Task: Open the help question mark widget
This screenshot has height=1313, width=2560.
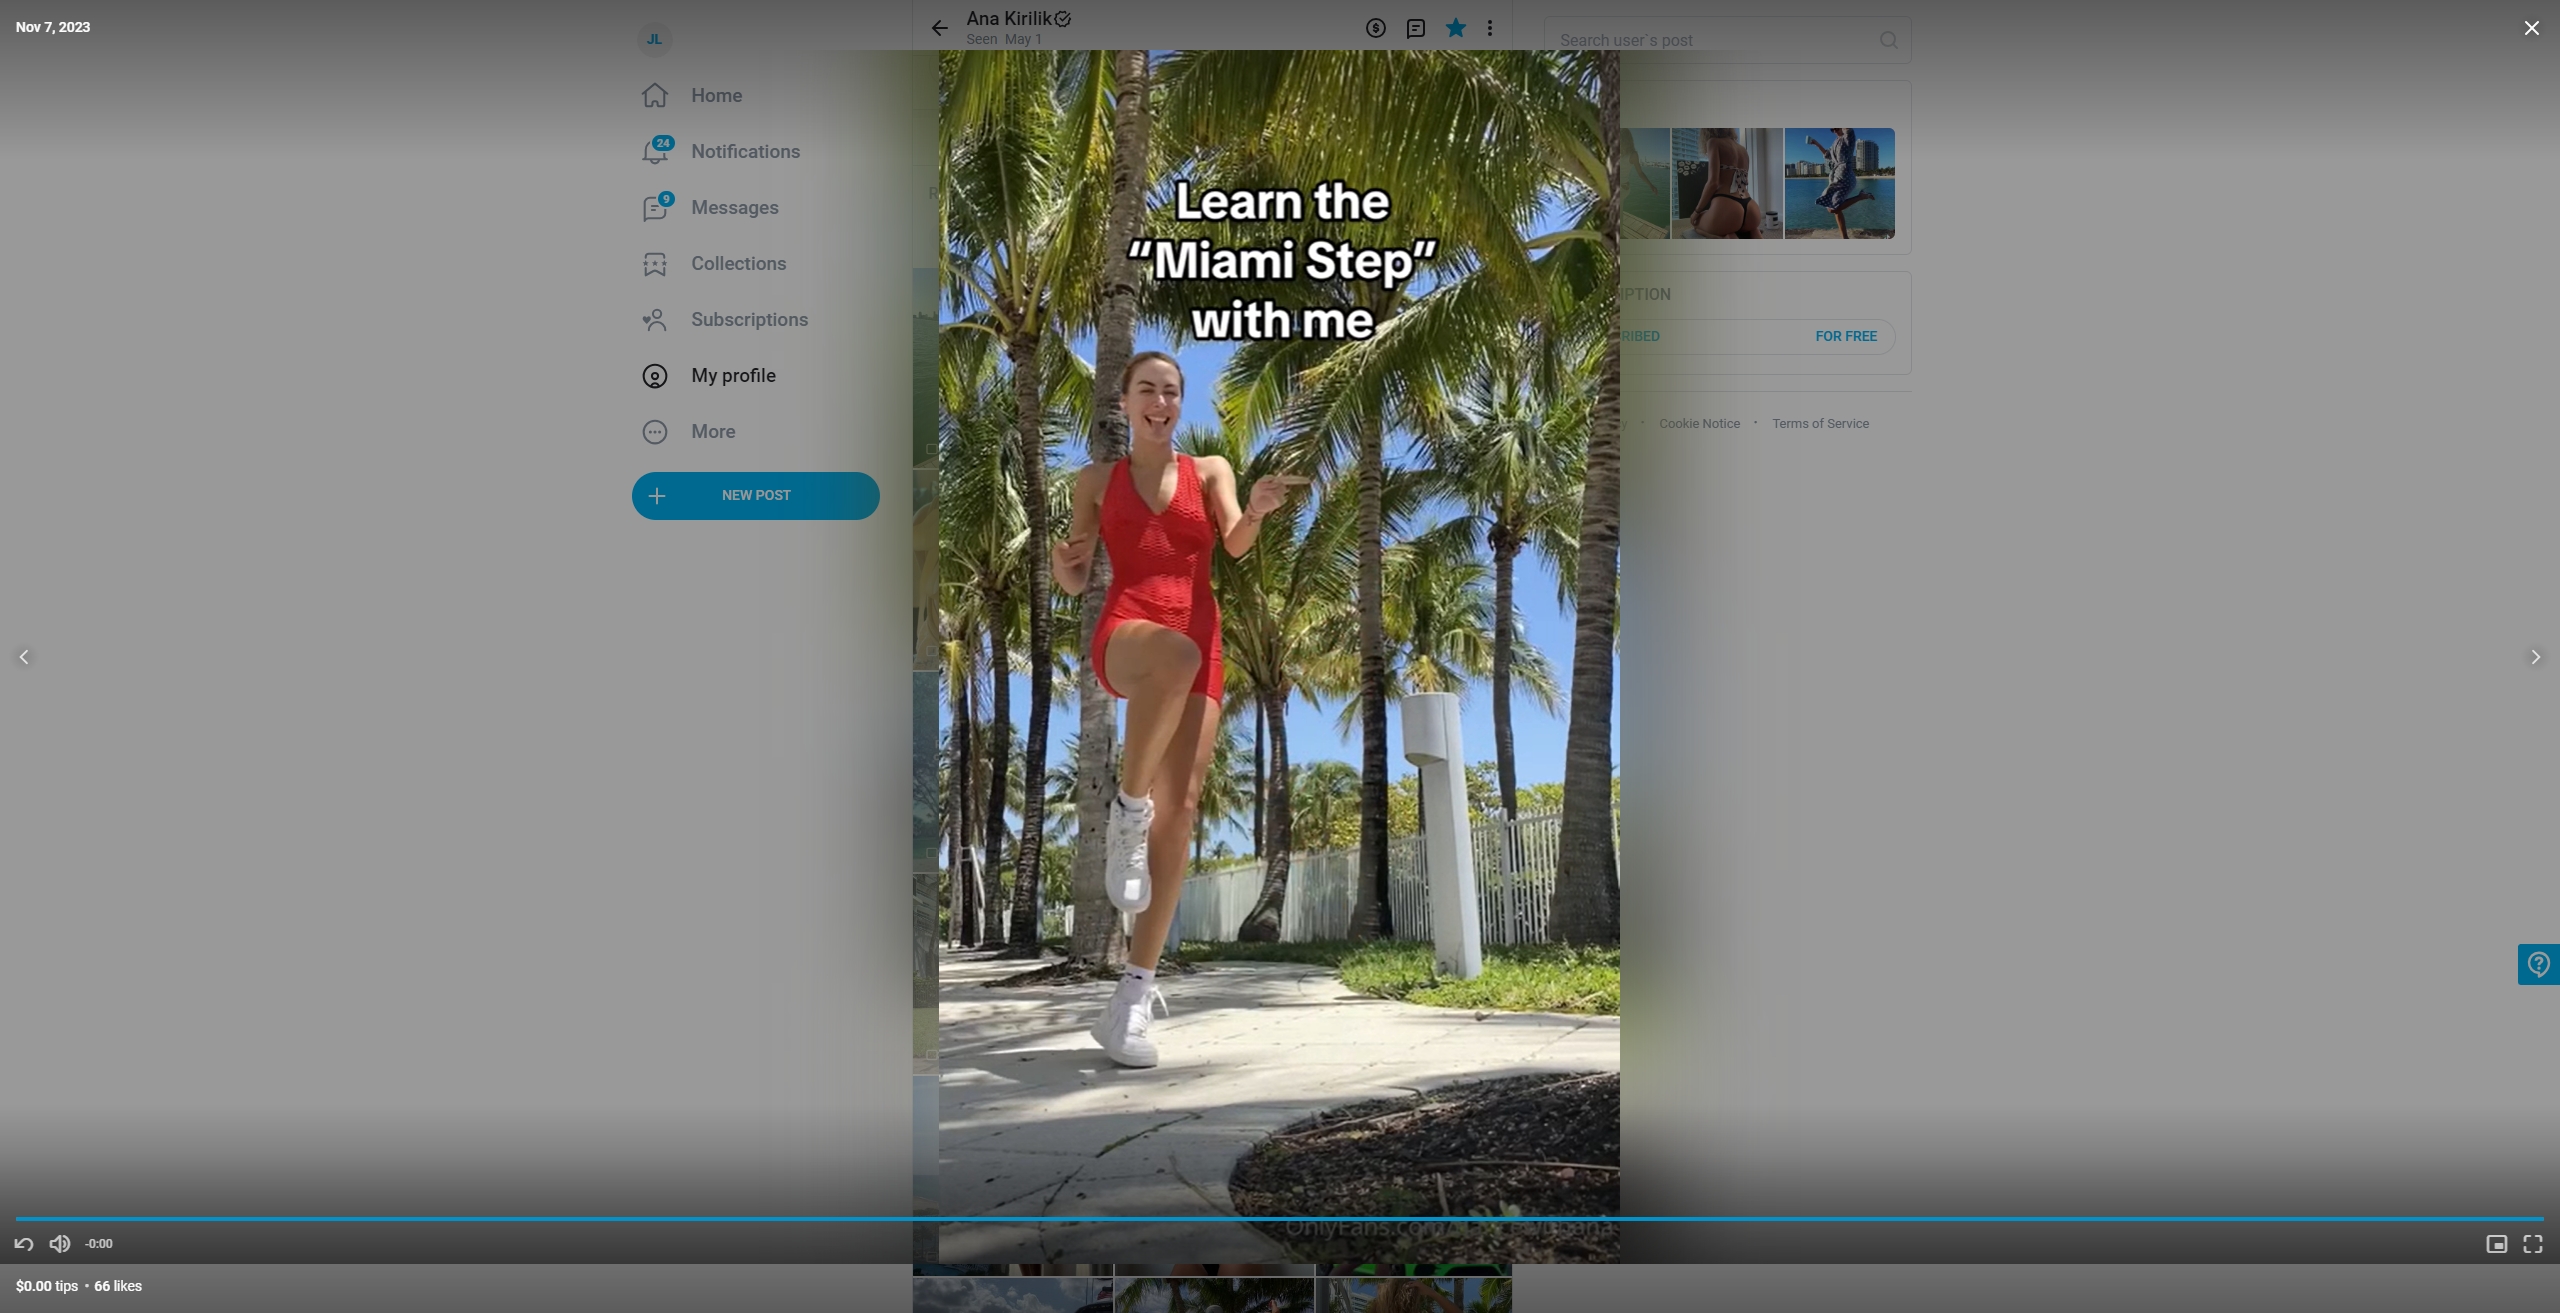Action: point(2538,964)
